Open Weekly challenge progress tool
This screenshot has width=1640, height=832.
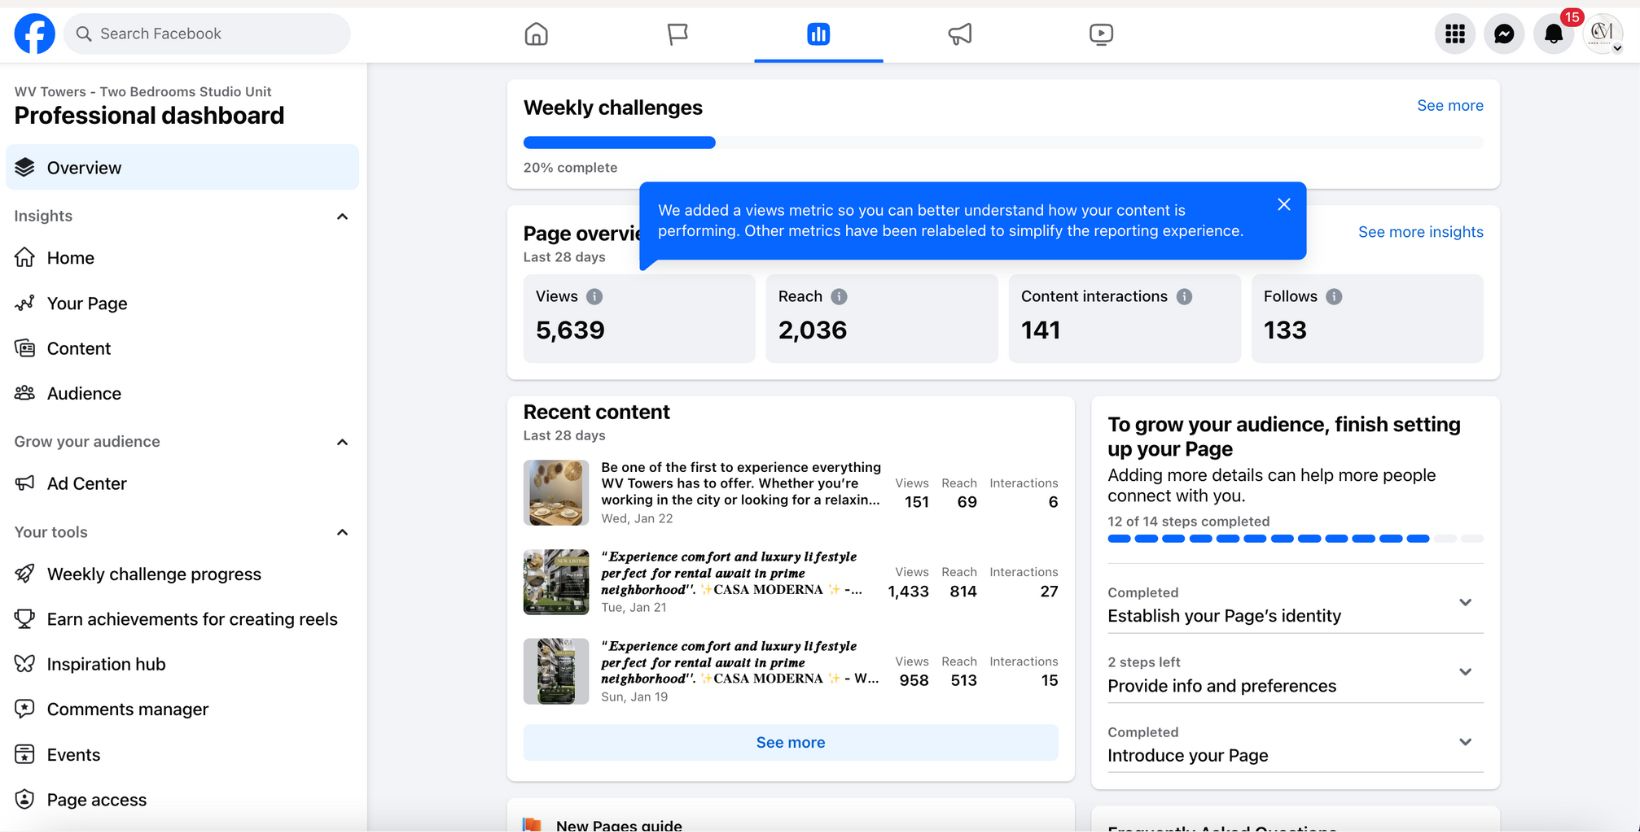pos(182,574)
